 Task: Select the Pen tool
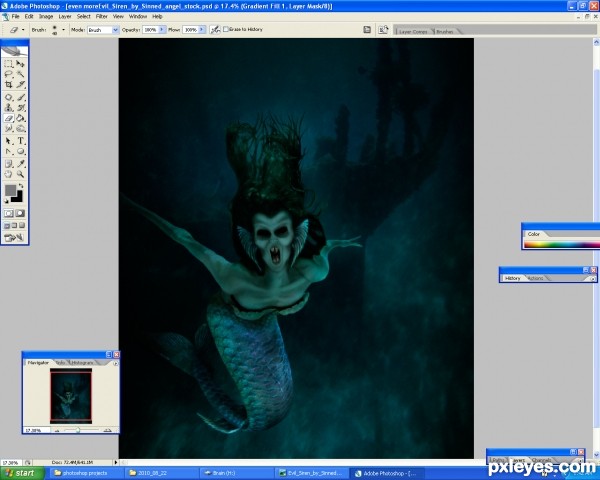click(x=8, y=151)
